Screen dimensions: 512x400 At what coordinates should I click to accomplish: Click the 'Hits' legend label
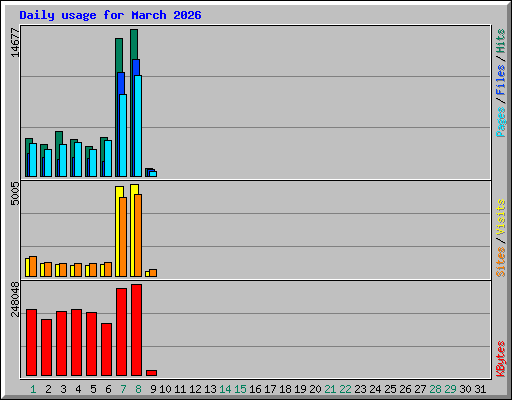pos(501,41)
